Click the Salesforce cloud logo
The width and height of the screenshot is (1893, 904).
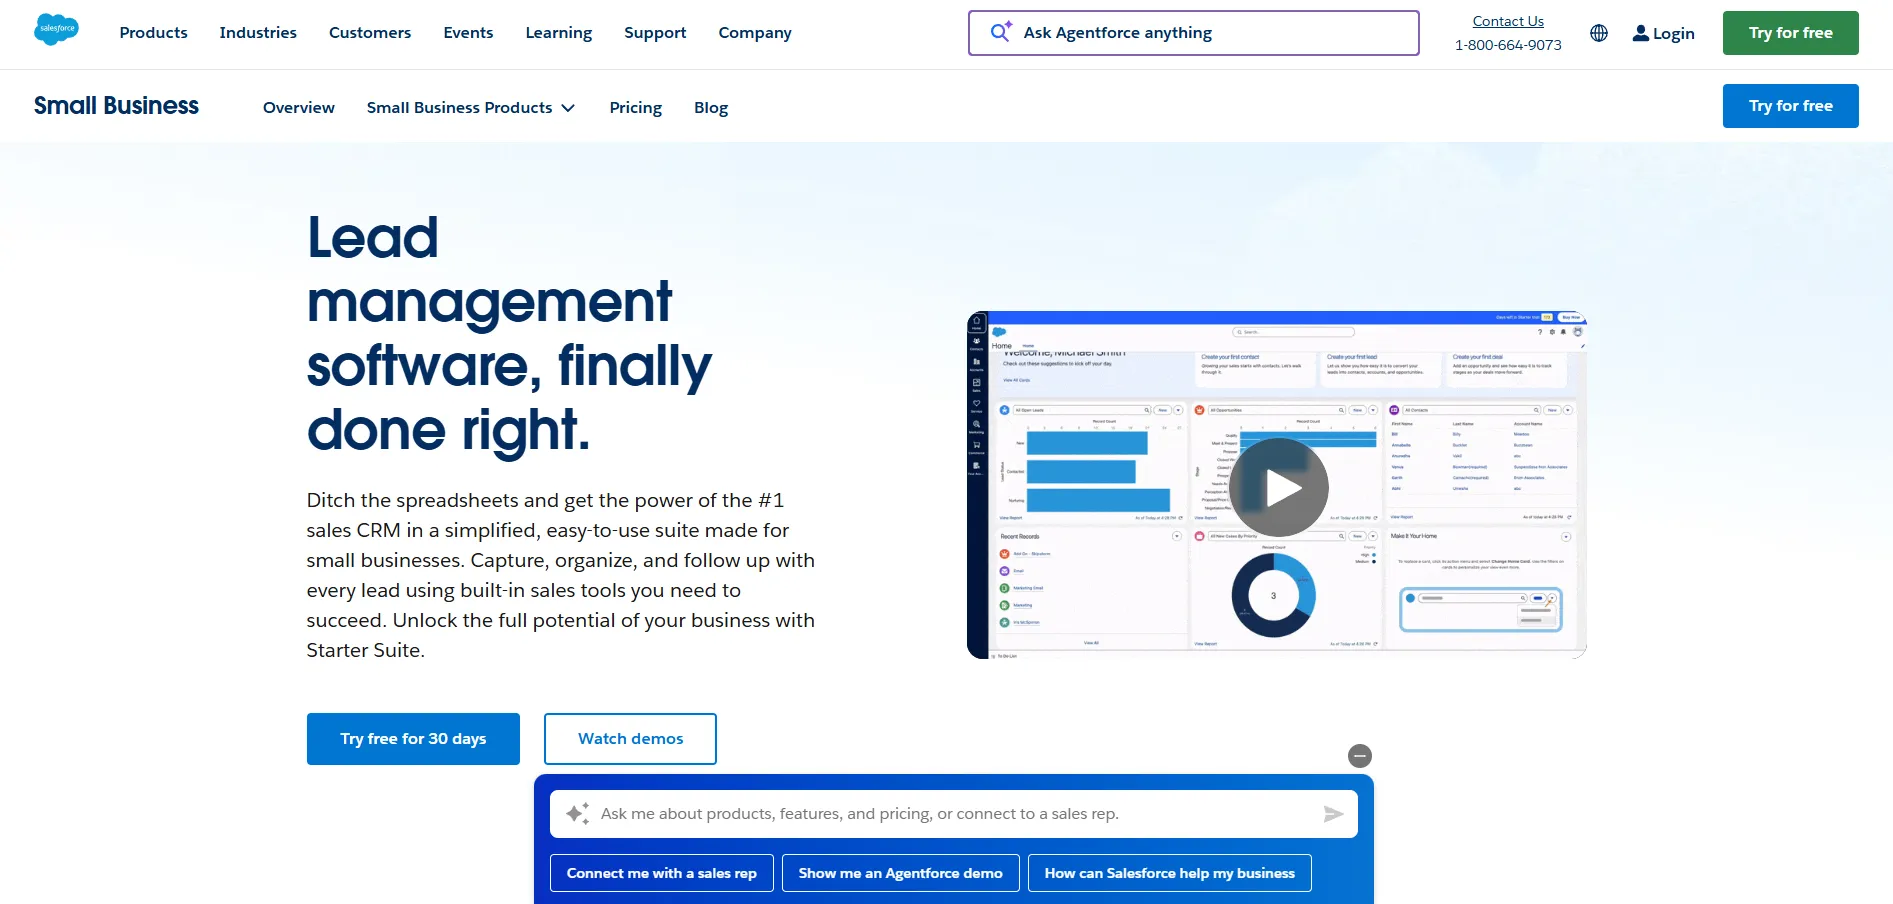coord(56,30)
